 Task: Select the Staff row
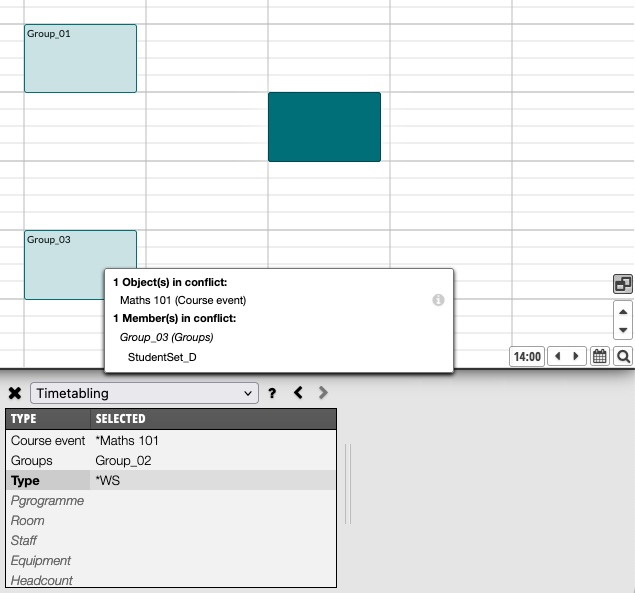pyautogui.click(x=171, y=540)
